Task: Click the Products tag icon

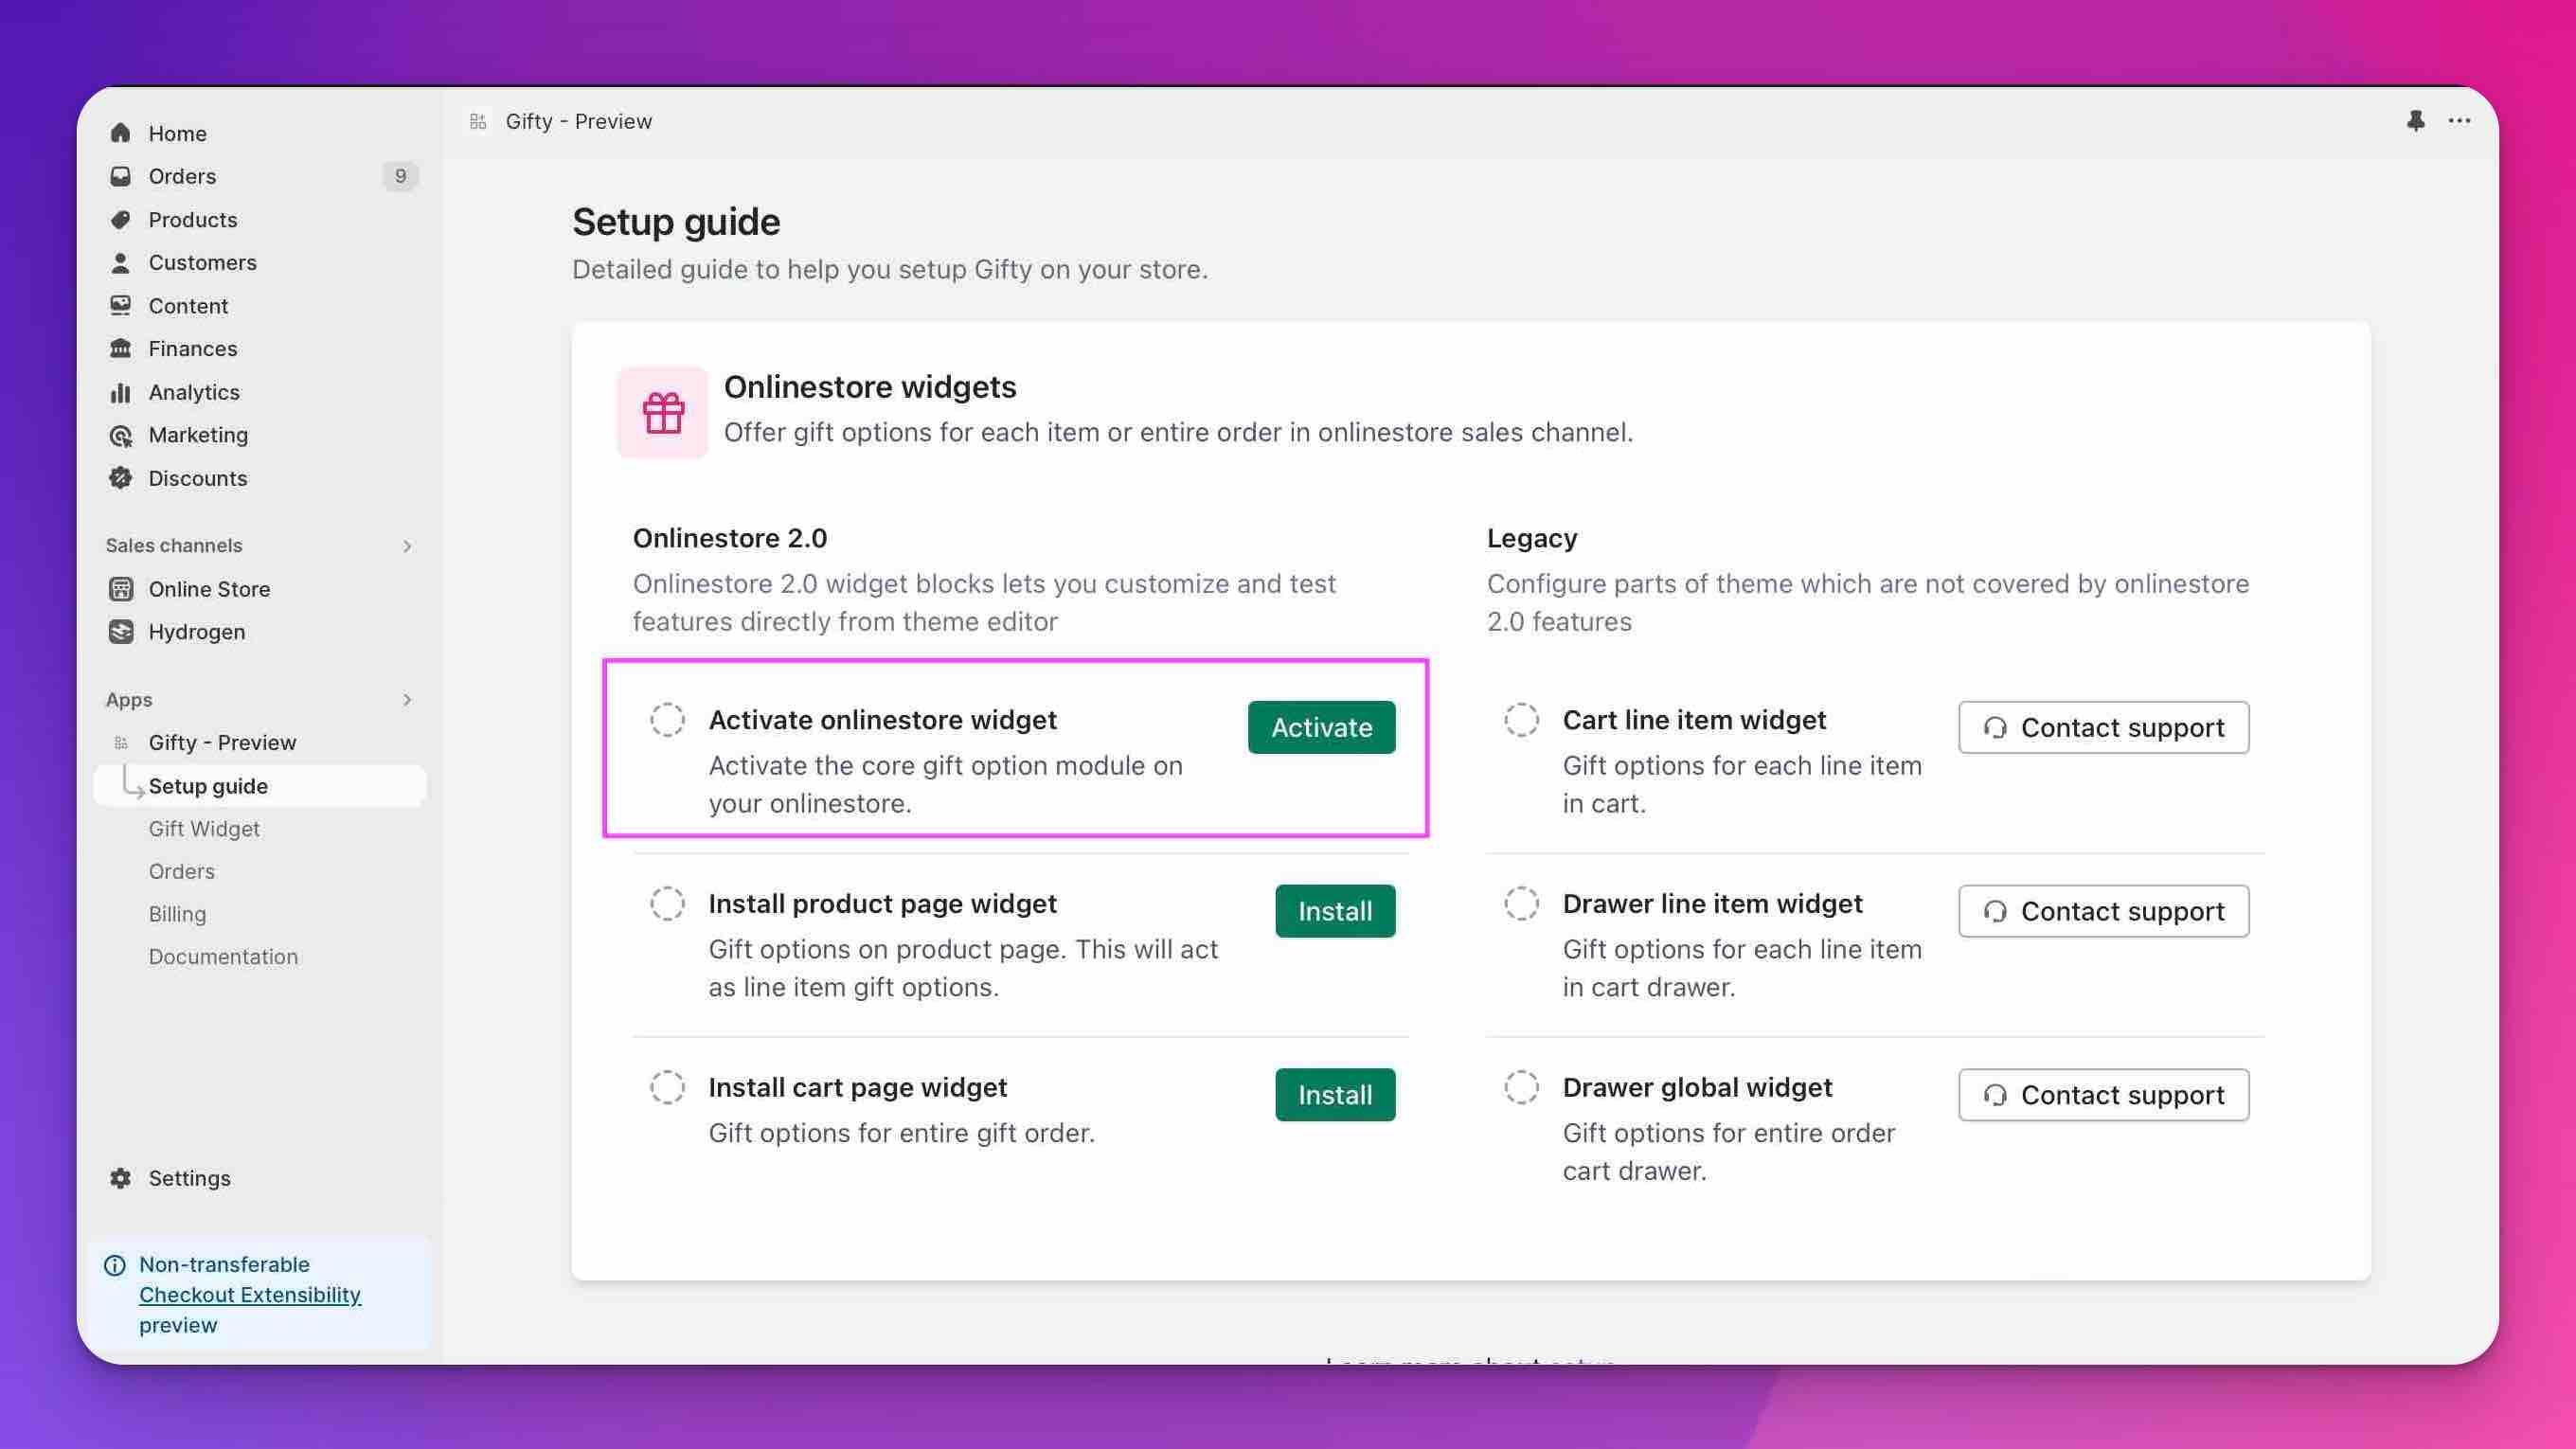Action: [x=121, y=220]
